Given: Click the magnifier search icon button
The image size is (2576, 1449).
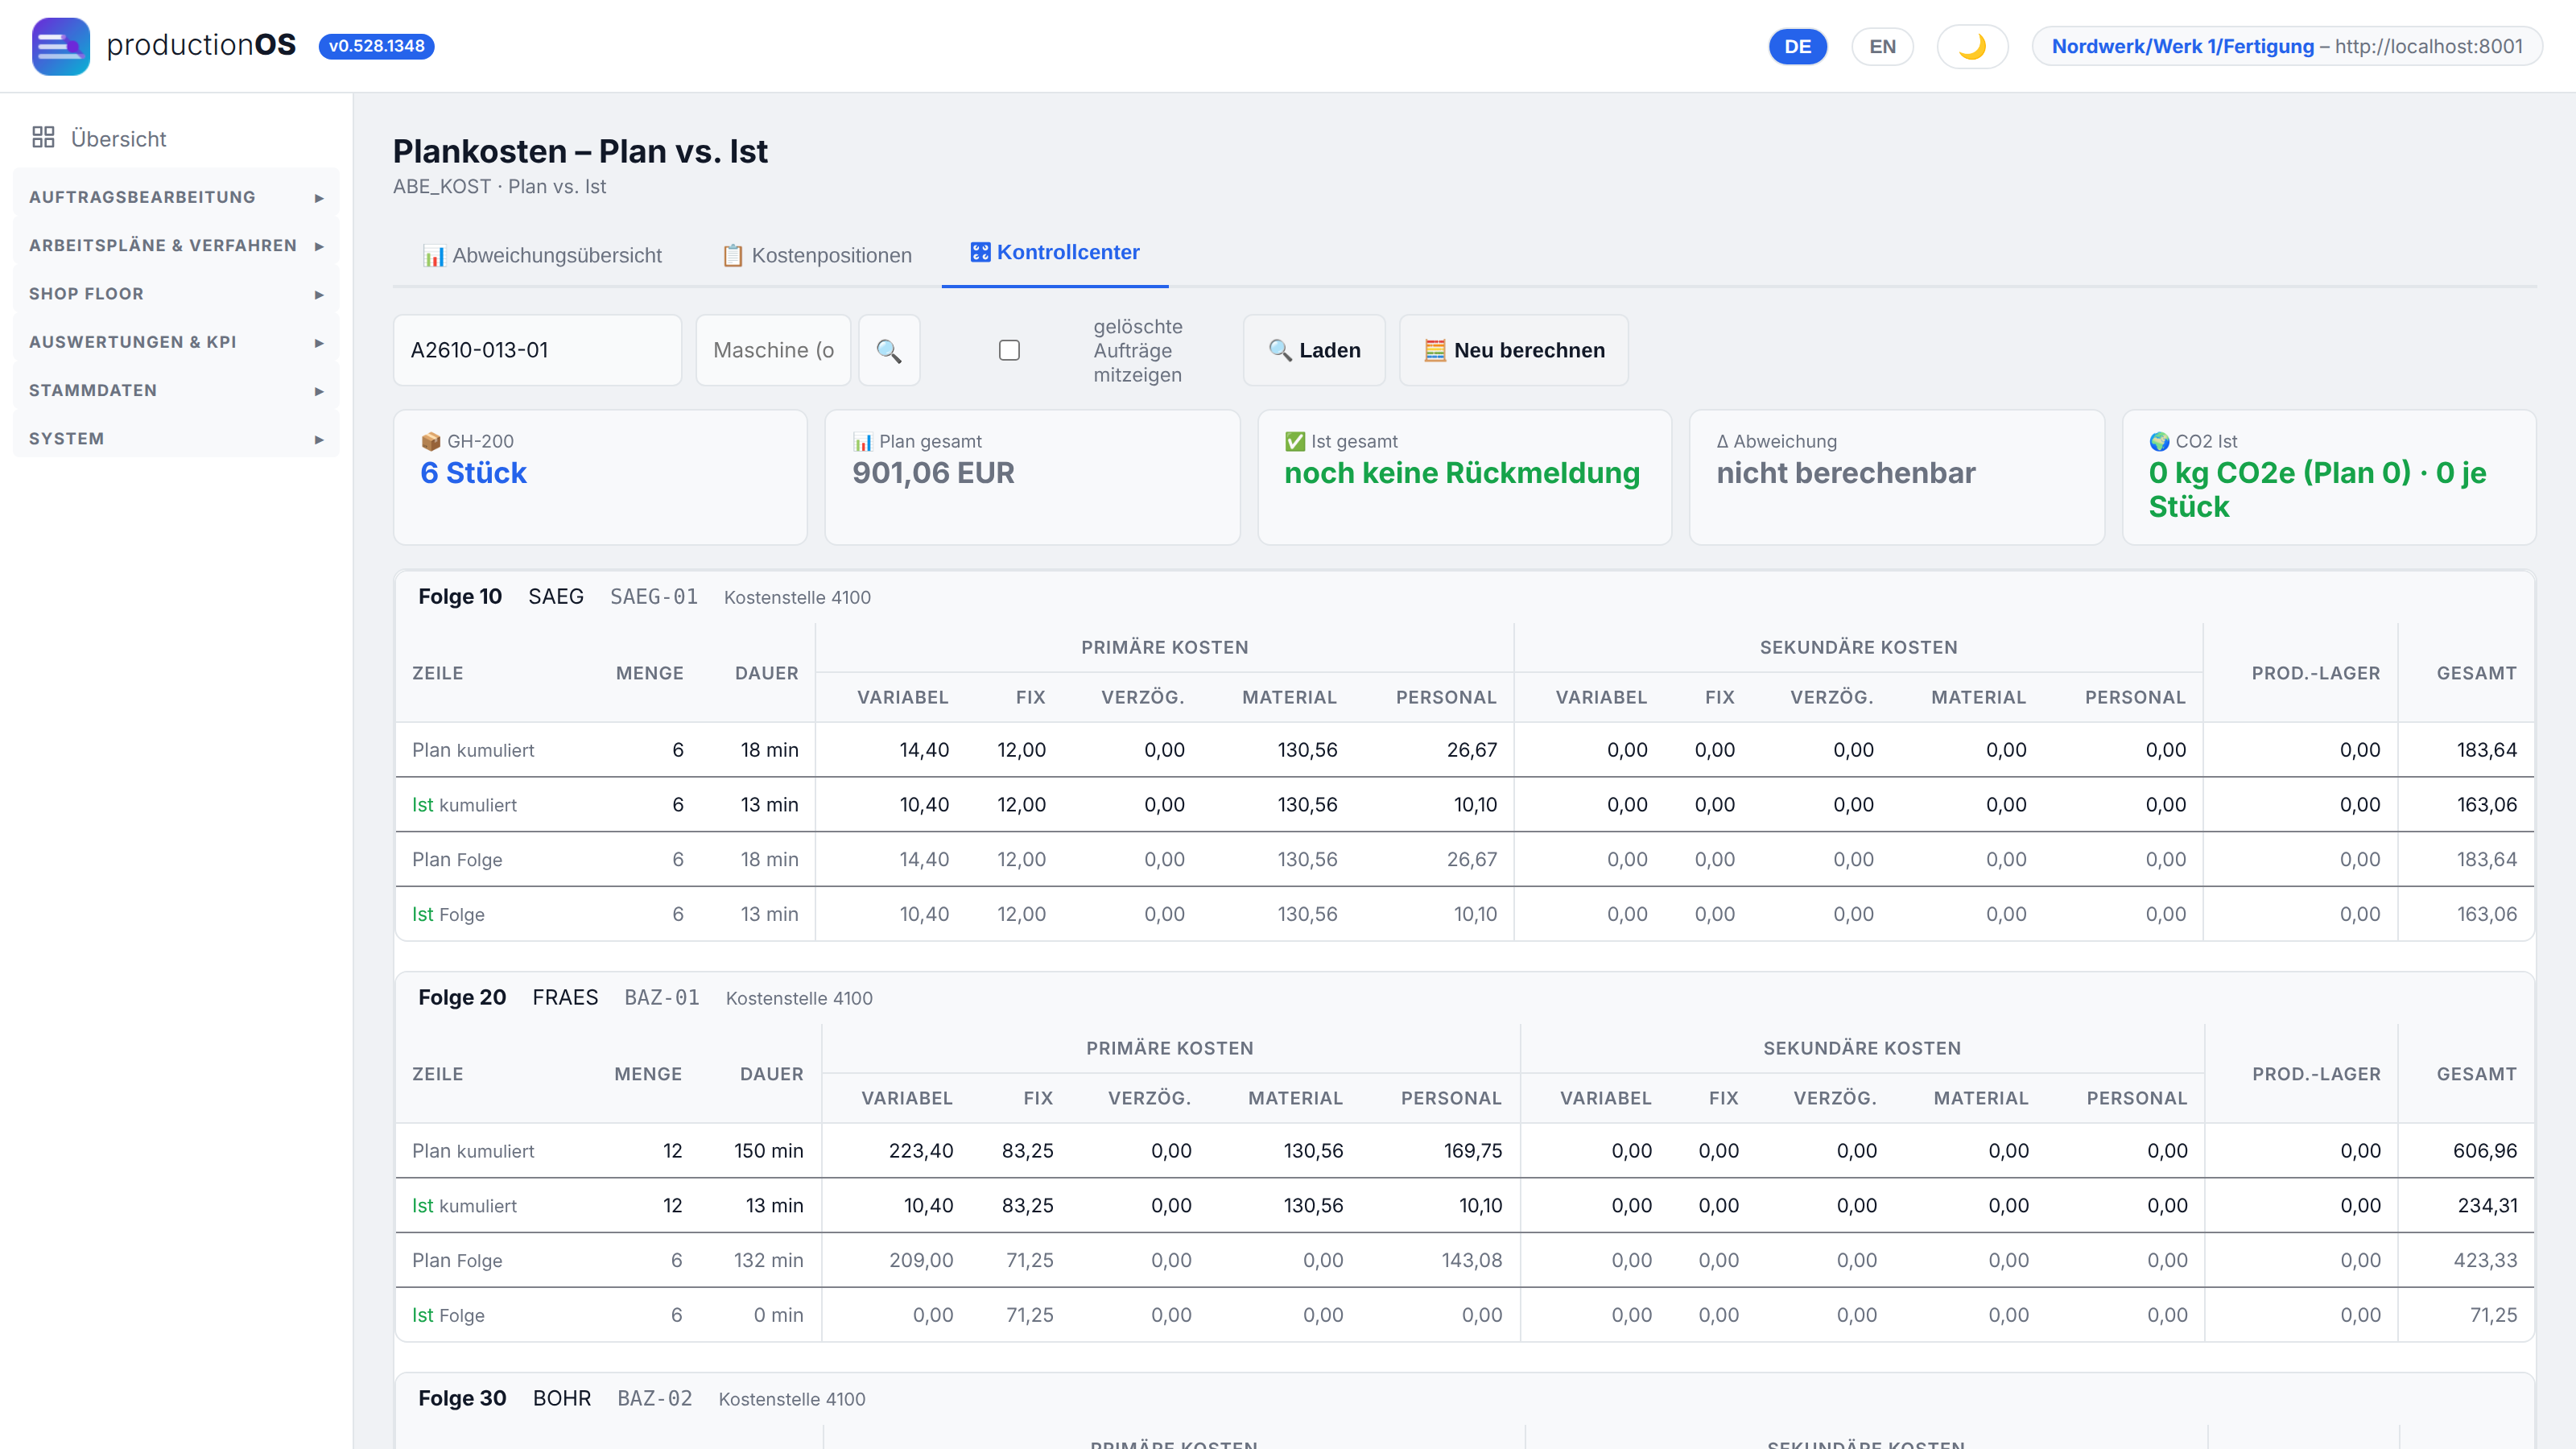Looking at the screenshot, I should pos(889,350).
